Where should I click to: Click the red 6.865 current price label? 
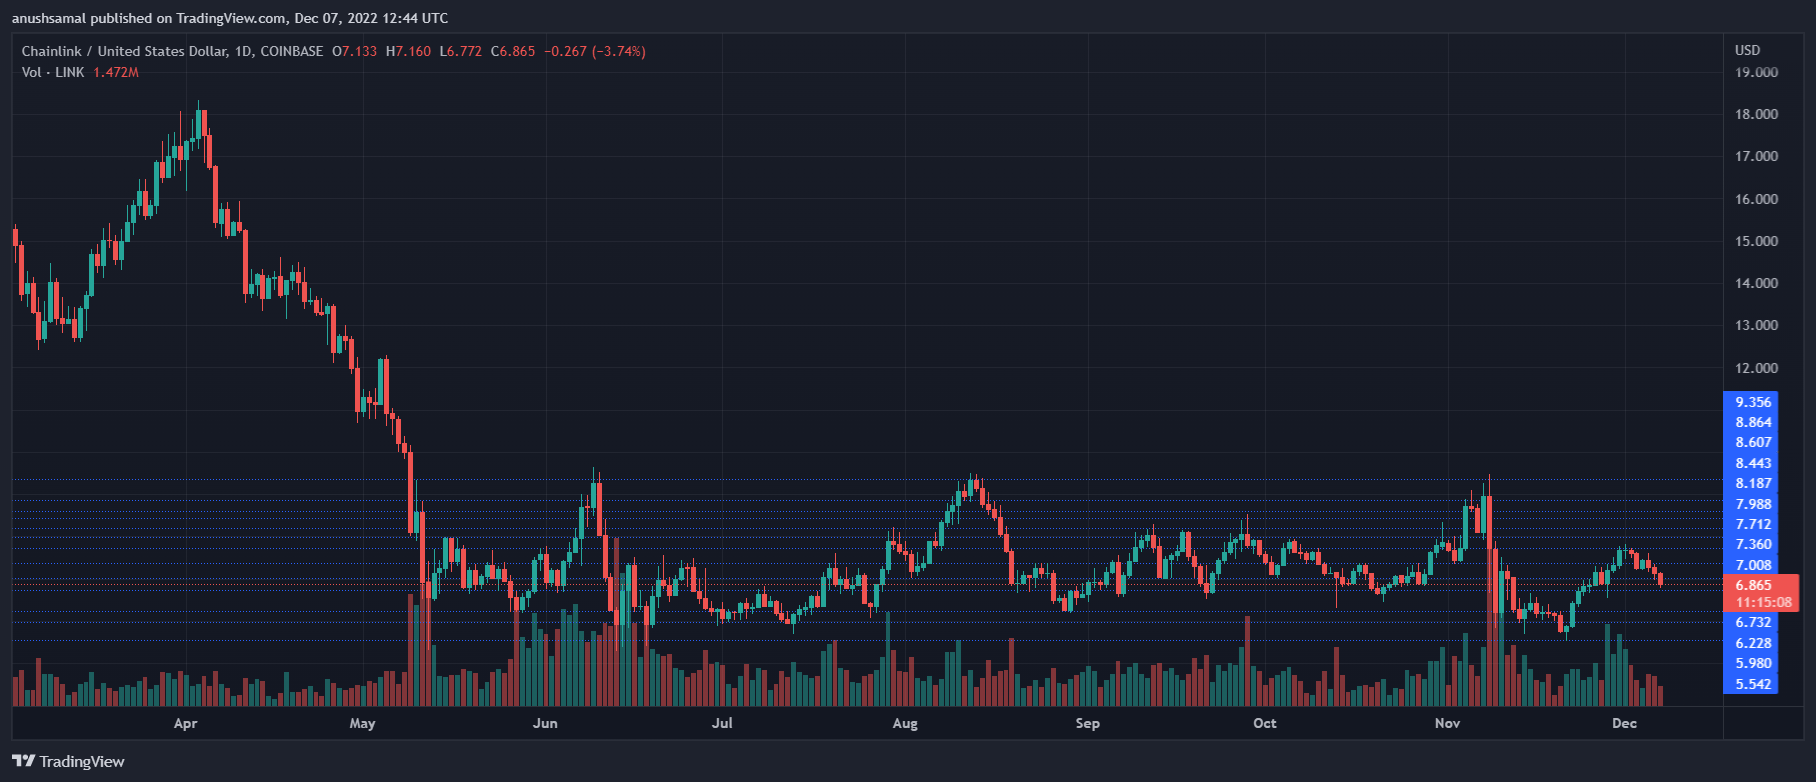pos(1753,585)
